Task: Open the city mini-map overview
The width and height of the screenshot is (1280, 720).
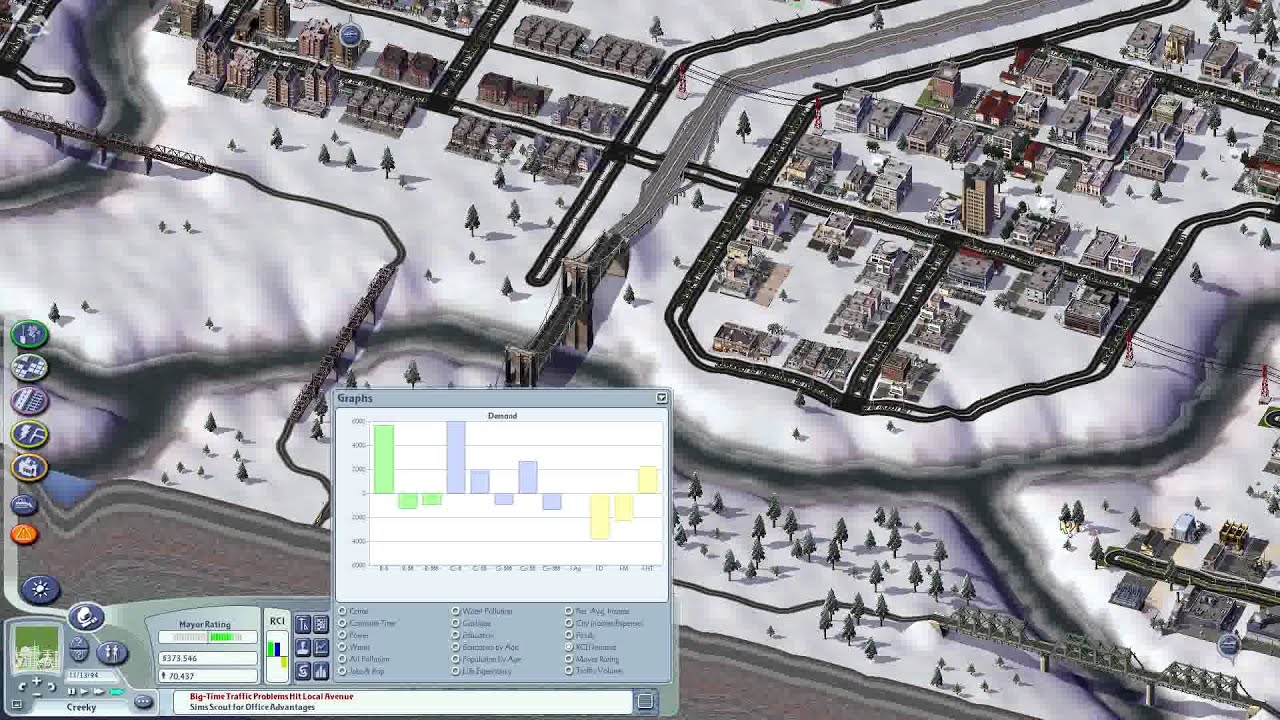Action: (37, 649)
